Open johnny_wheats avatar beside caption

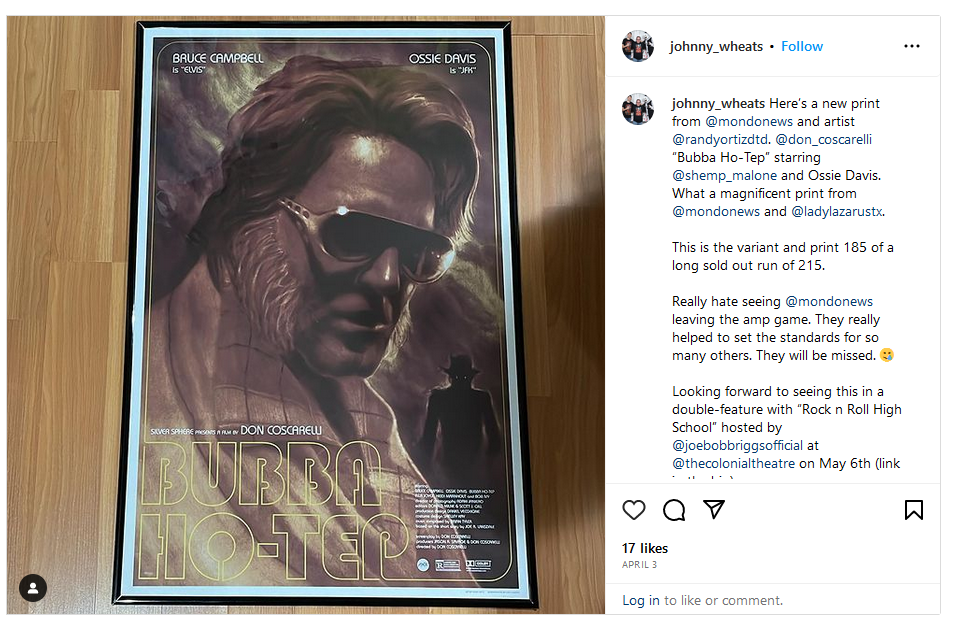638,109
